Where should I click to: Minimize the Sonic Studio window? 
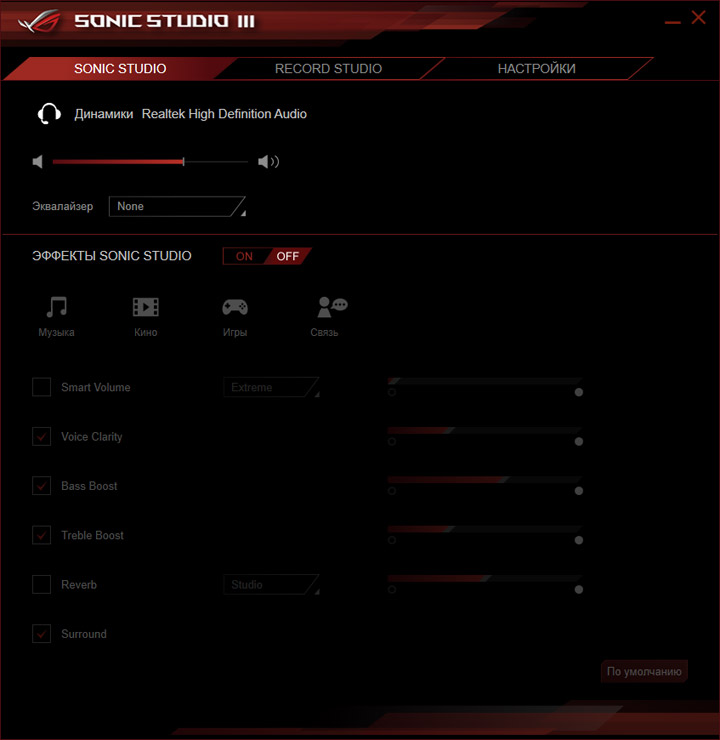pyautogui.click(x=672, y=22)
